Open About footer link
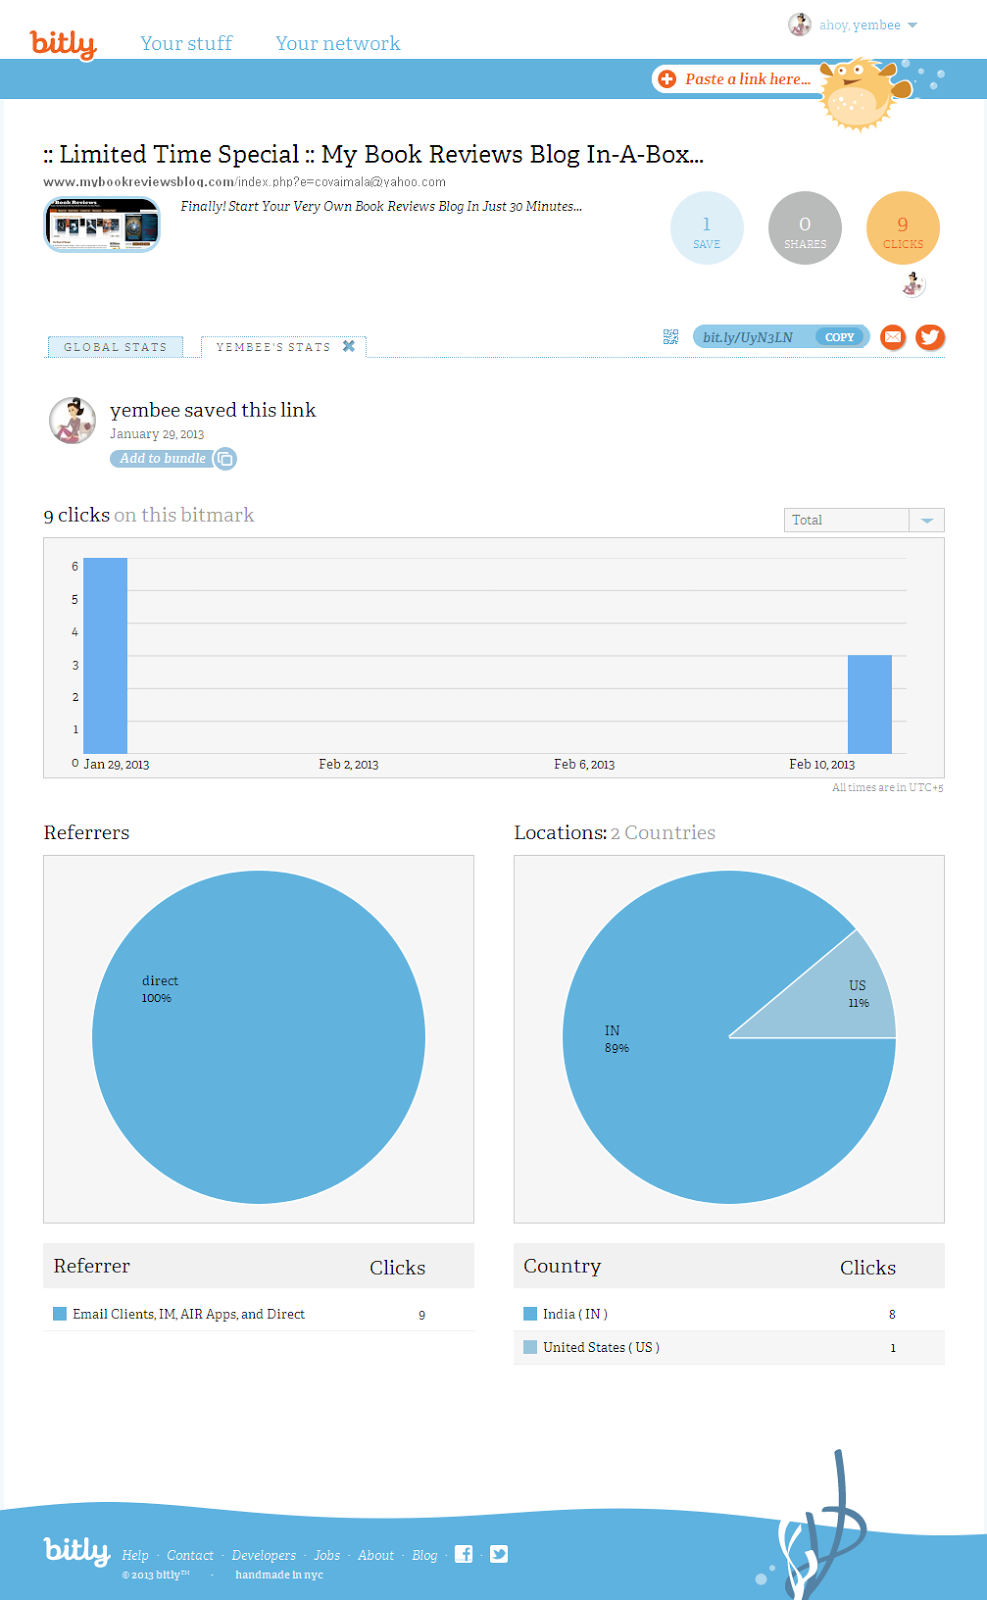Screen dimensions: 987x1600 (376, 1555)
